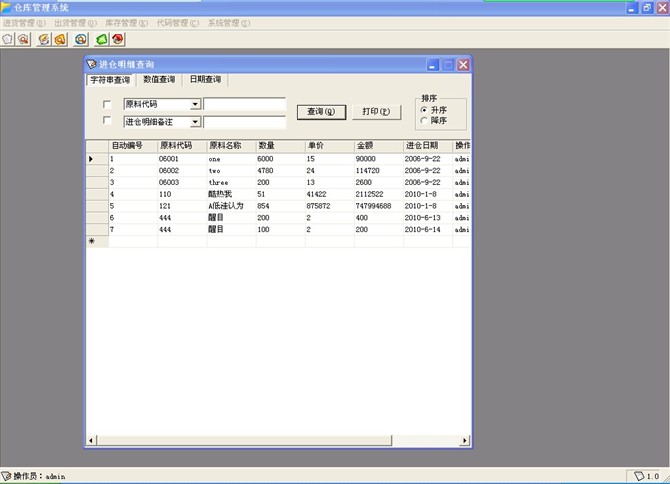Click the version 1.0 icon in status bar
The image size is (670, 484).
(x=639, y=475)
